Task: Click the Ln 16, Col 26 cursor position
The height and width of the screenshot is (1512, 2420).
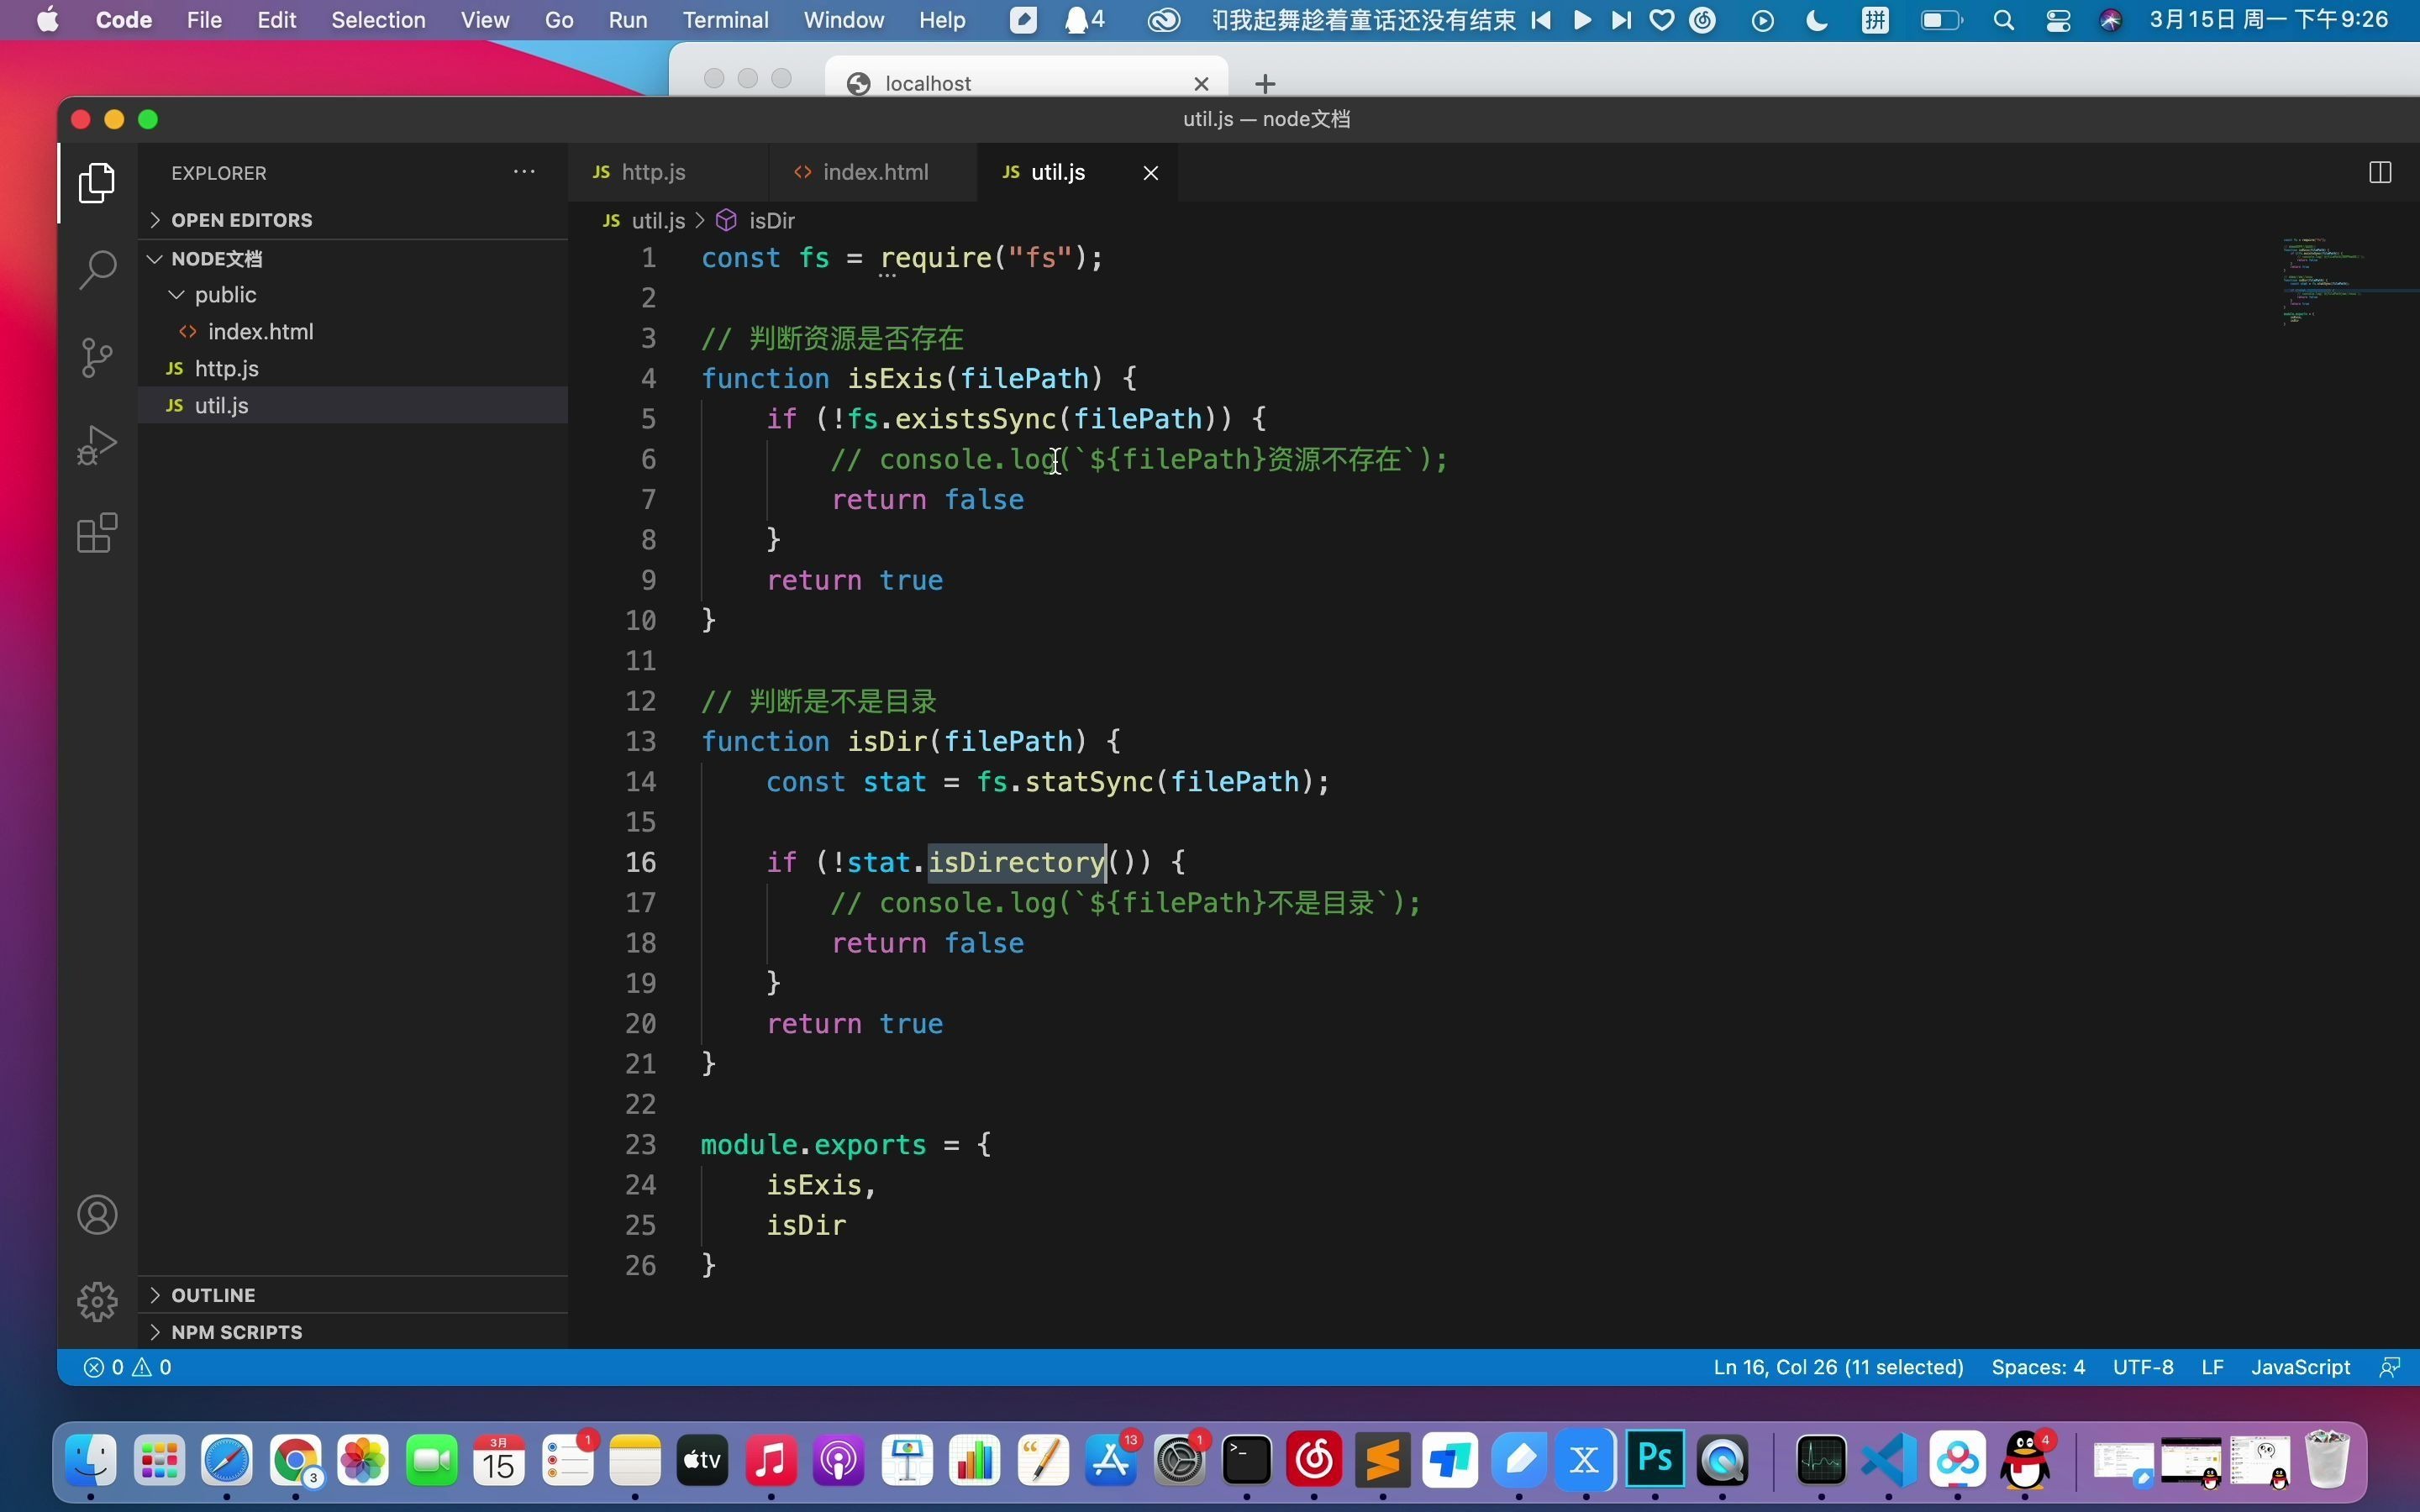Action: [1838, 1367]
